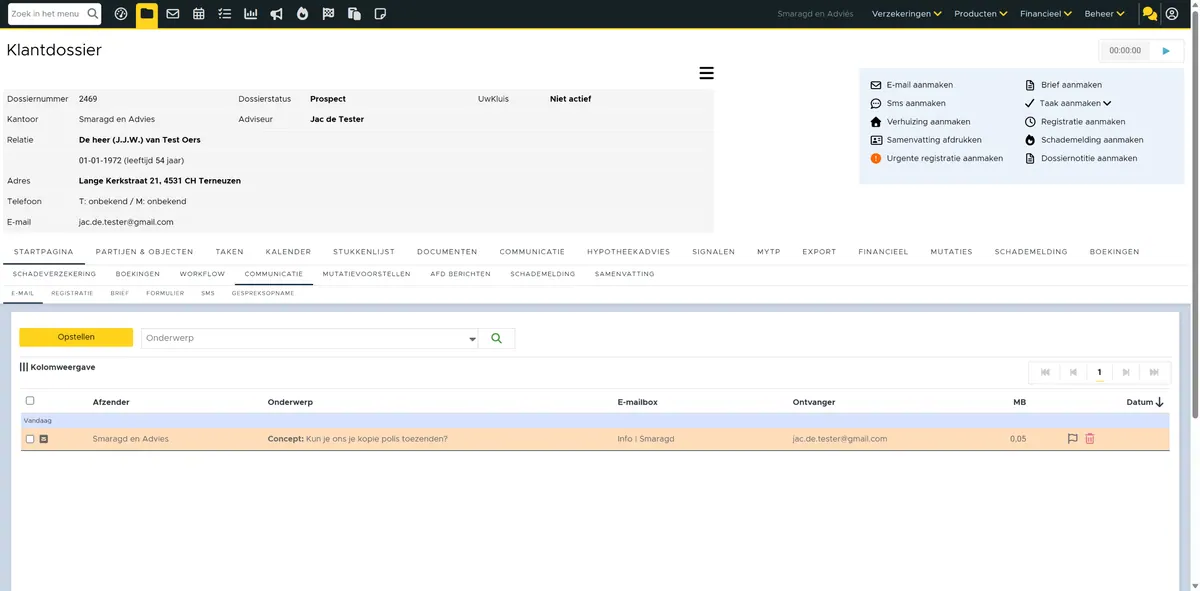Open the calendar icon in top bar
1200x591 pixels.
coord(199,14)
